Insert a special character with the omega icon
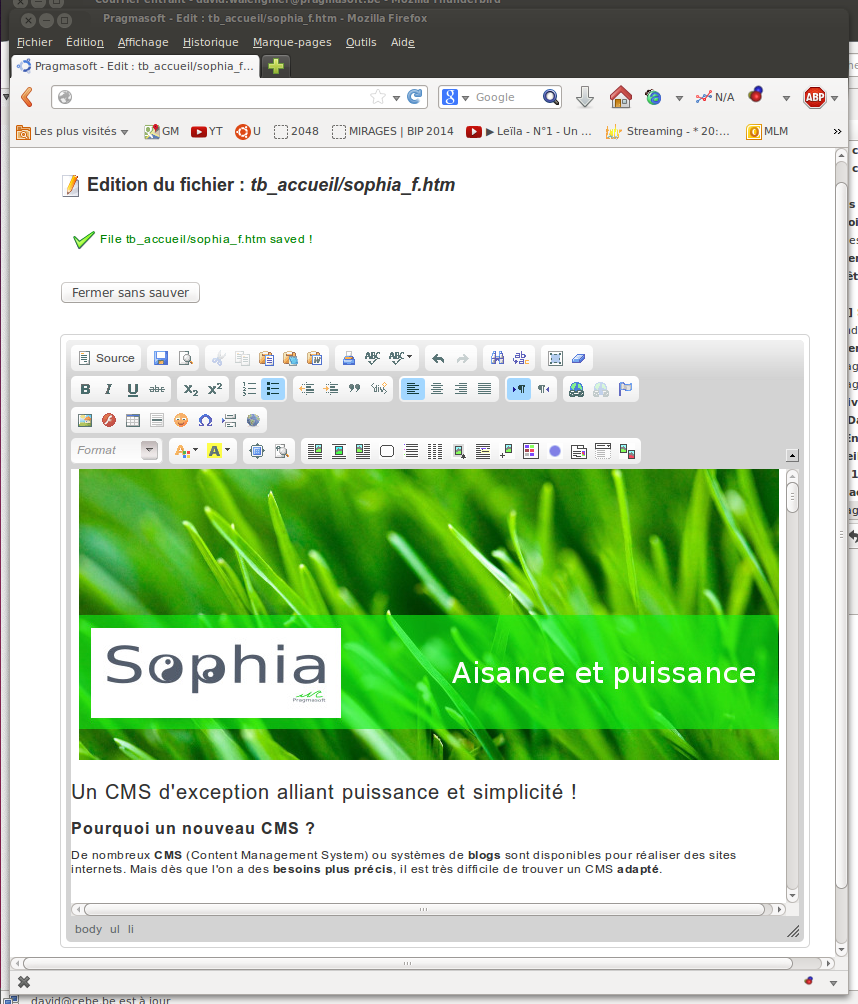 [x=205, y=420]
